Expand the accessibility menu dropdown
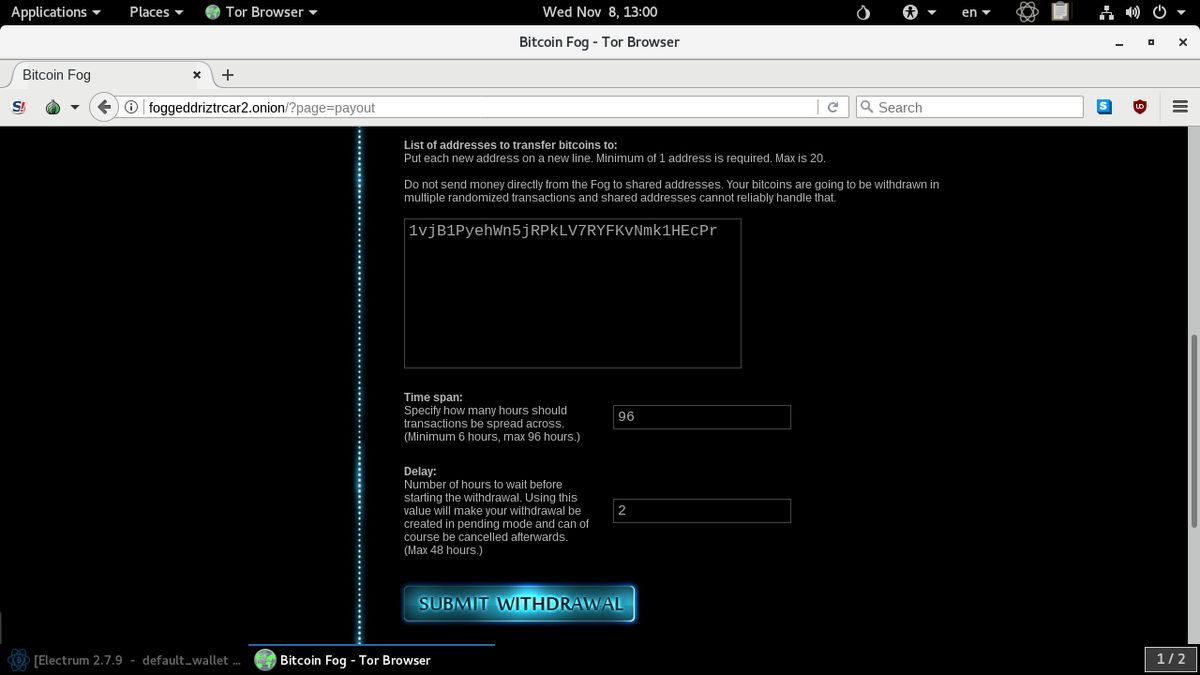 click(x=916, y=12)
